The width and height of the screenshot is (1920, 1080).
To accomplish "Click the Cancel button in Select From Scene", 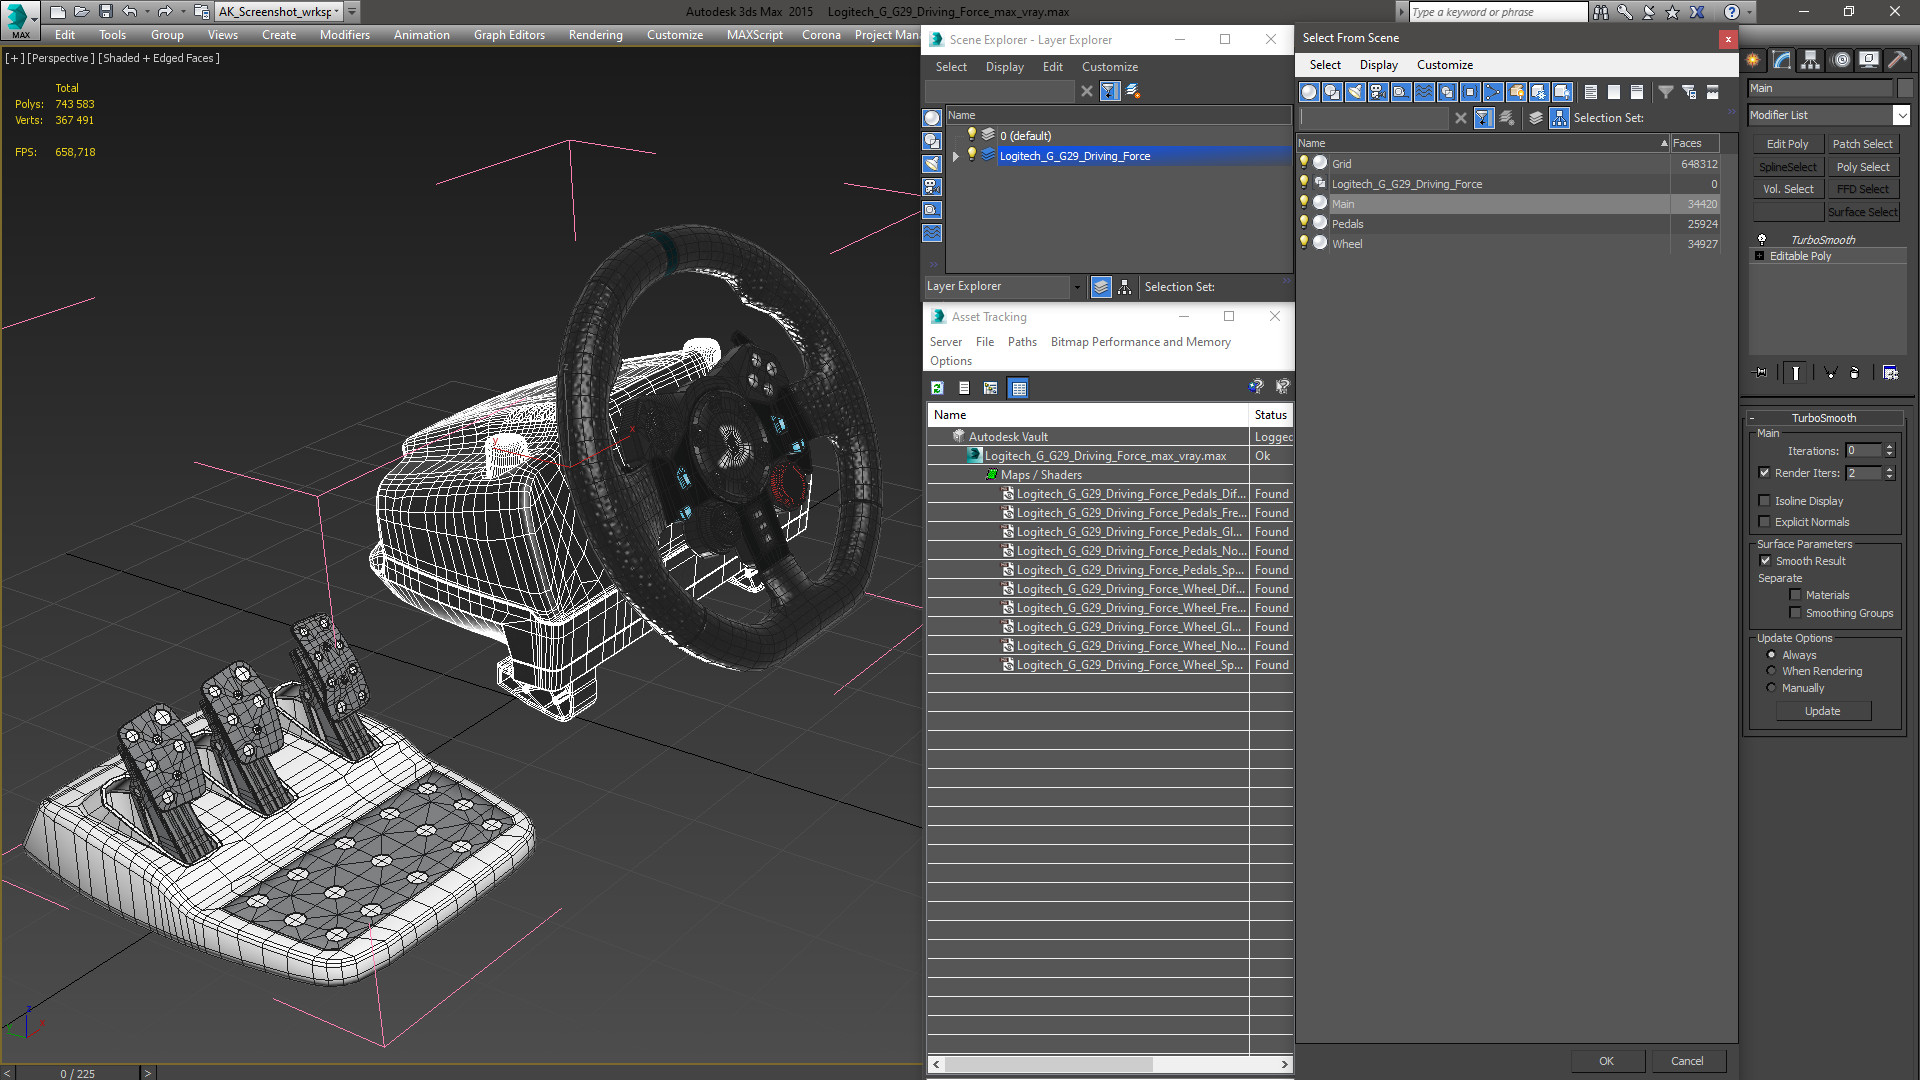I will [1686, 1061].
